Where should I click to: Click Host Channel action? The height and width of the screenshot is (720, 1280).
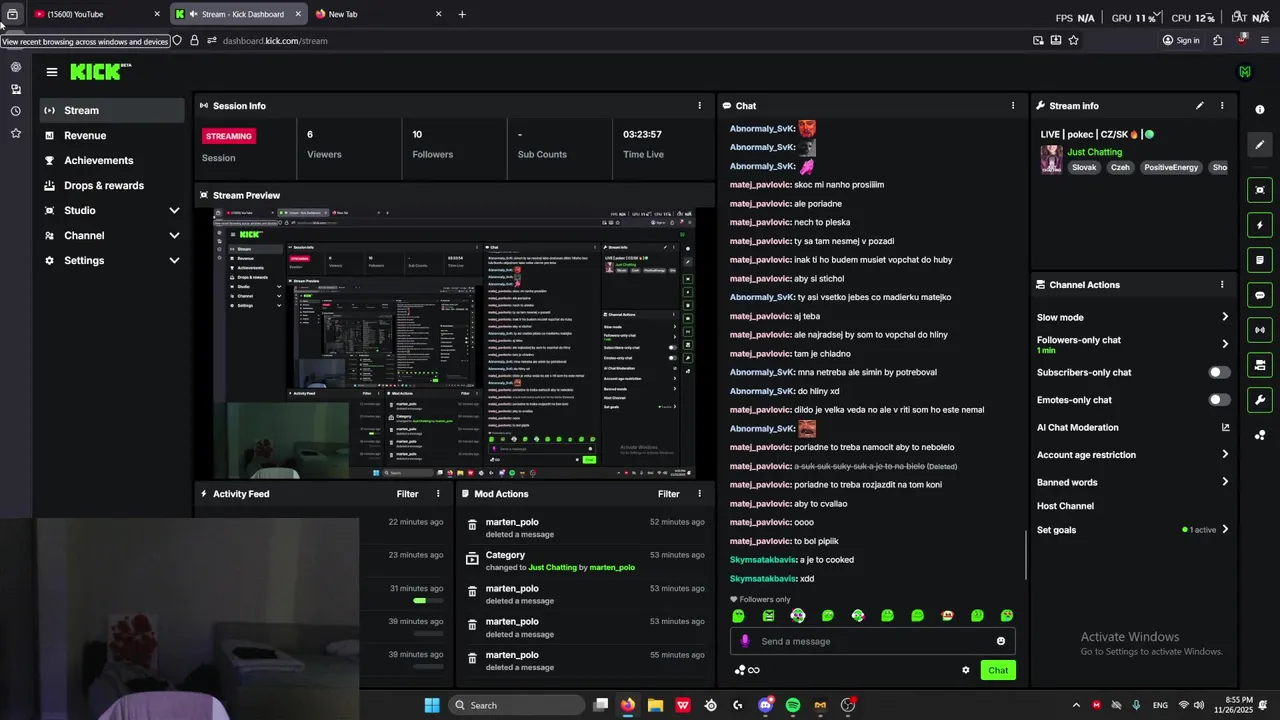point(1065,506)
